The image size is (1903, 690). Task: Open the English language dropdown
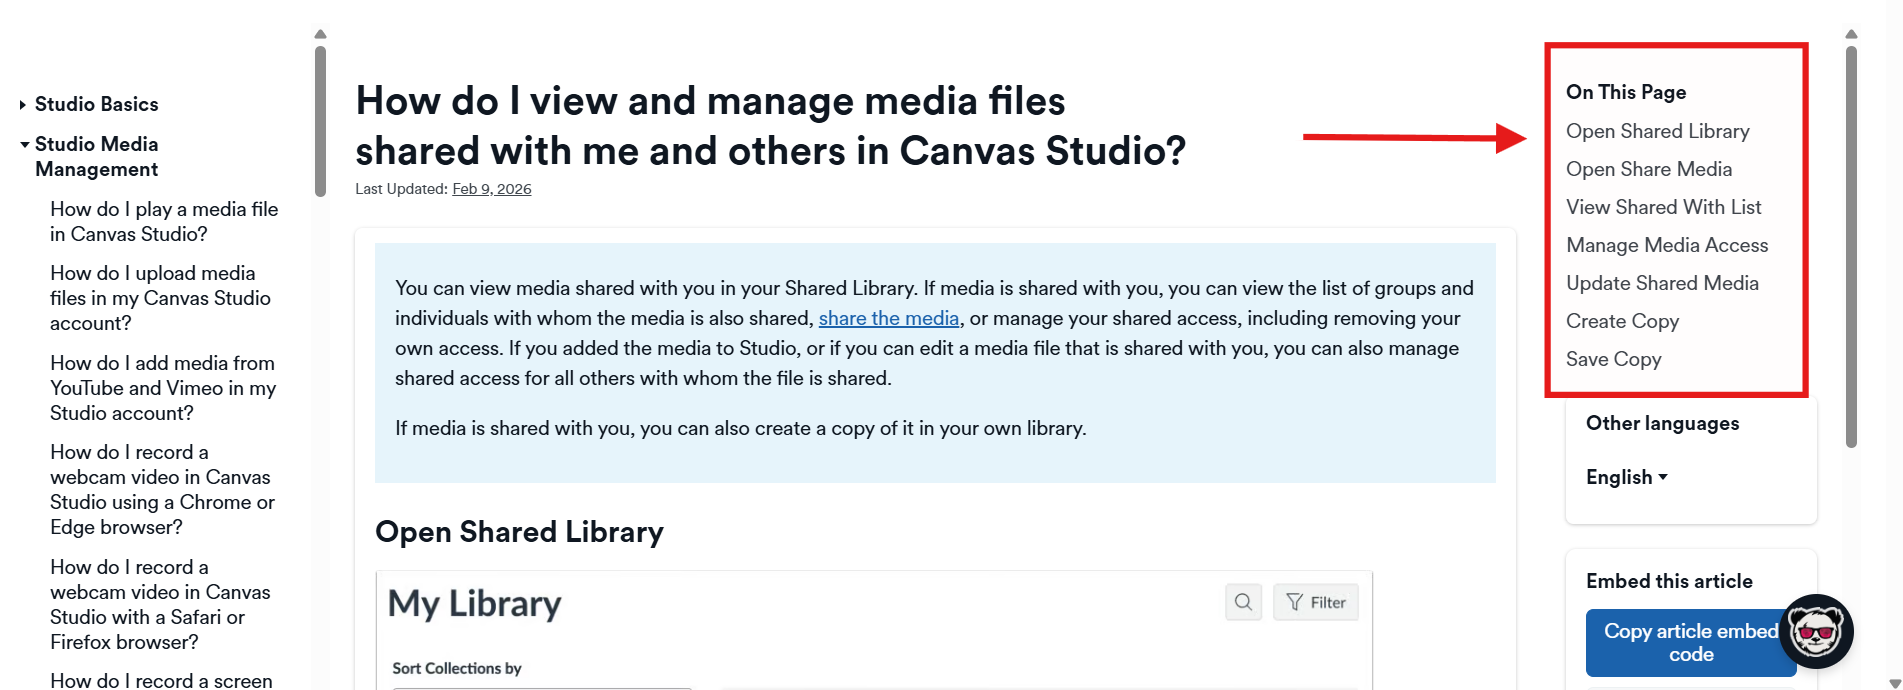tap(1627, 477)
